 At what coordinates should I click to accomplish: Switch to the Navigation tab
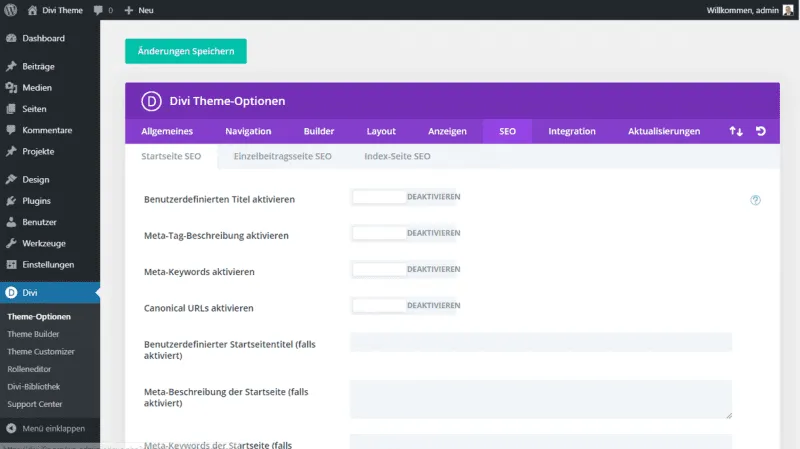[248, 131]
